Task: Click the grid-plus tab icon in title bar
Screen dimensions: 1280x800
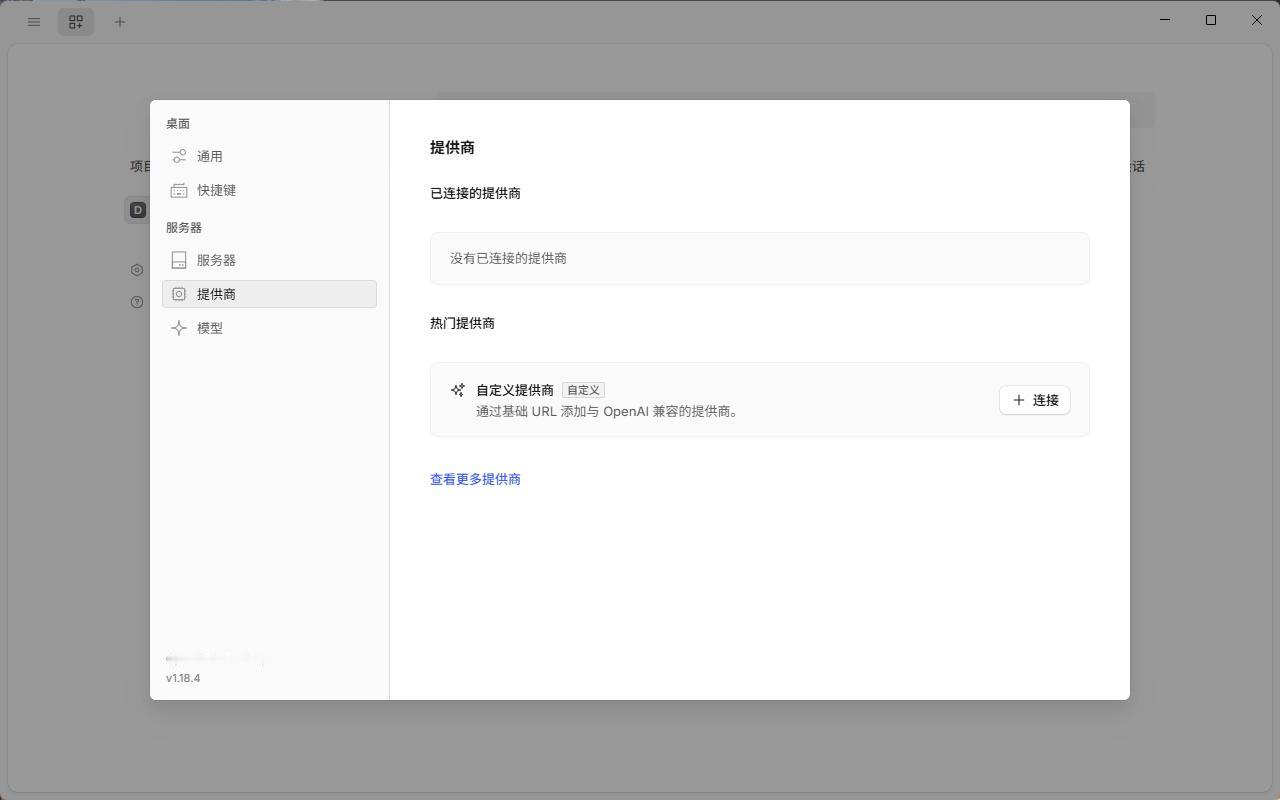Action: tap(76, 21)
